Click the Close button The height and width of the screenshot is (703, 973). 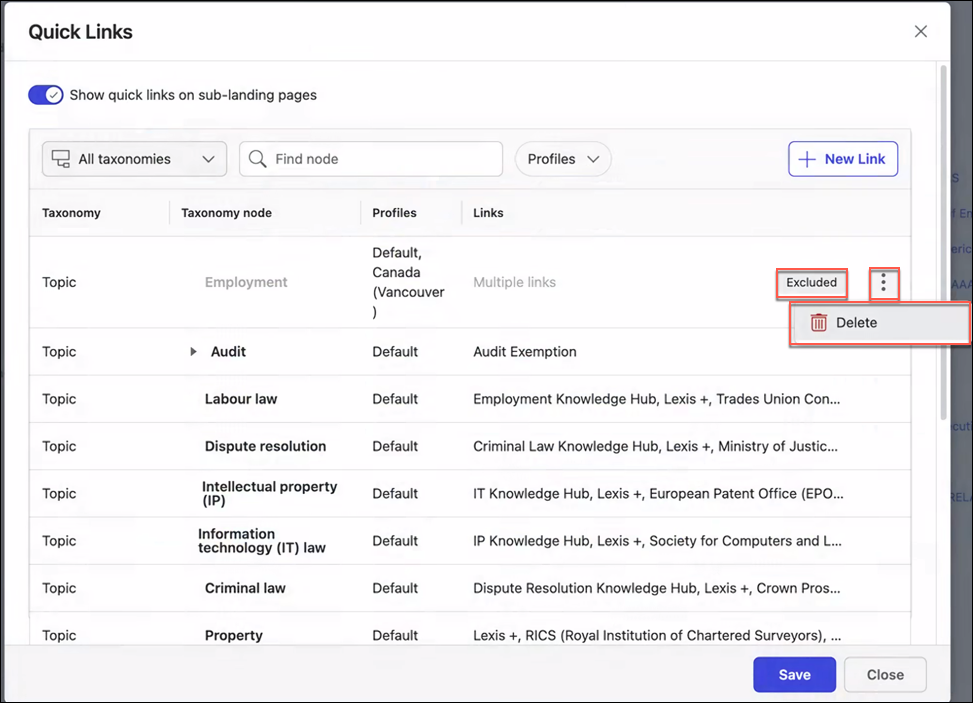pyautogui.click(x=885, y=674)
